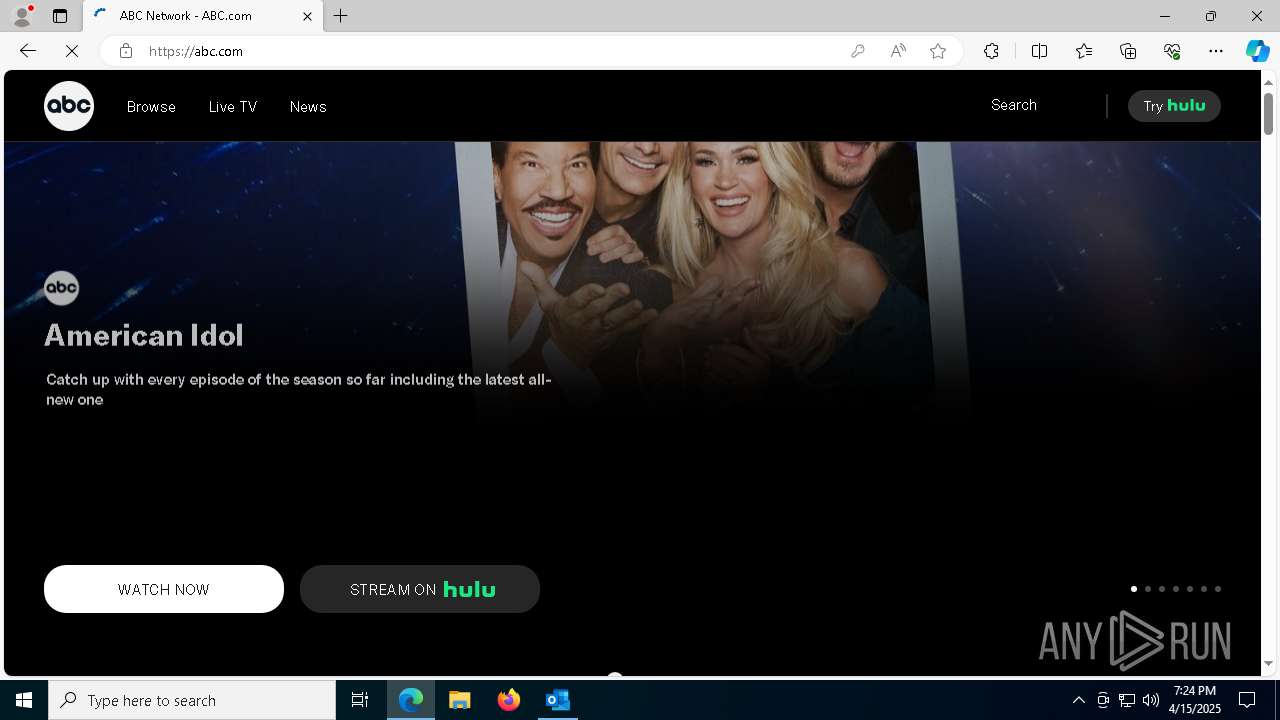Open volume control tray icon
This screenshot has width=1280, height=720.
1151,700
